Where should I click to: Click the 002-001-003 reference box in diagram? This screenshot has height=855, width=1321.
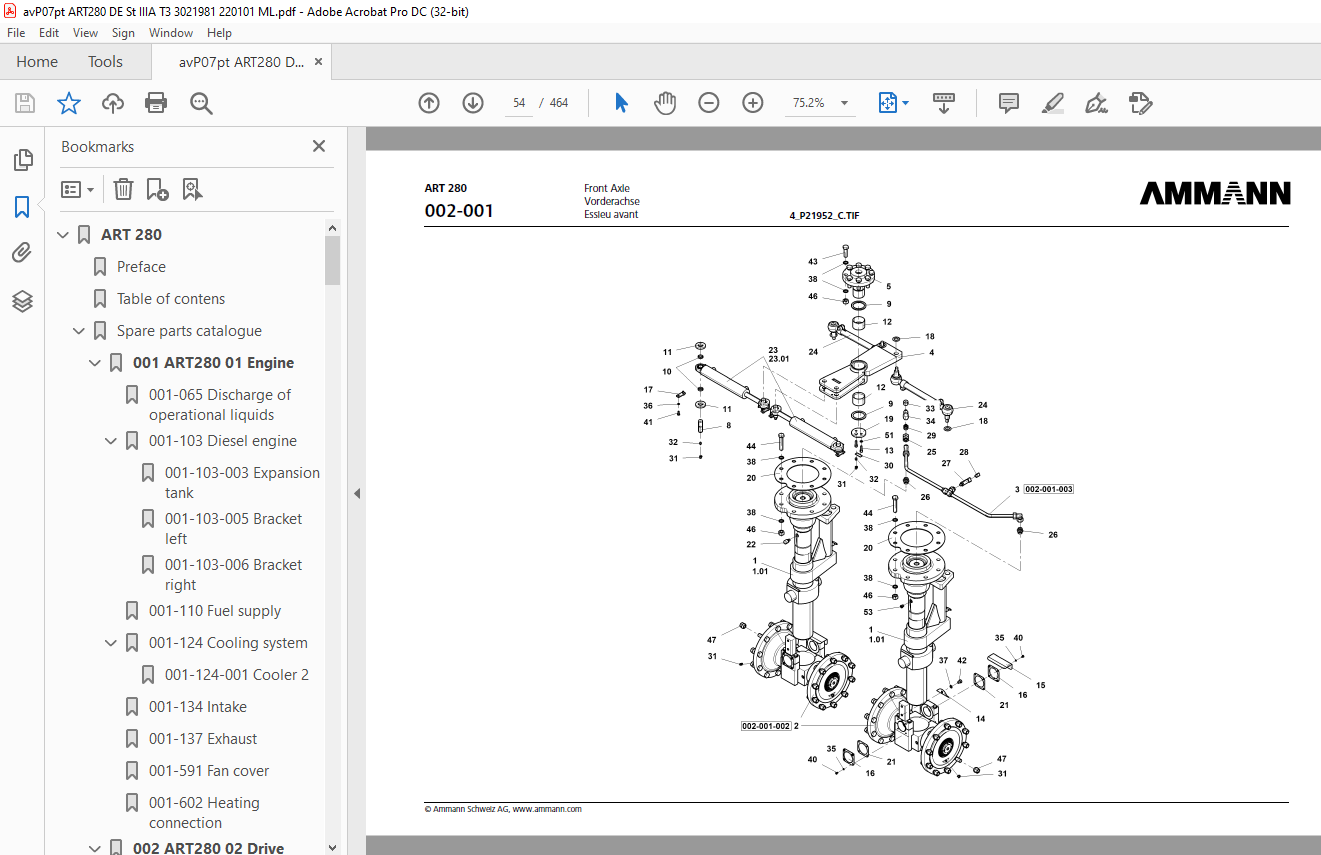(x=1049, y=489)
